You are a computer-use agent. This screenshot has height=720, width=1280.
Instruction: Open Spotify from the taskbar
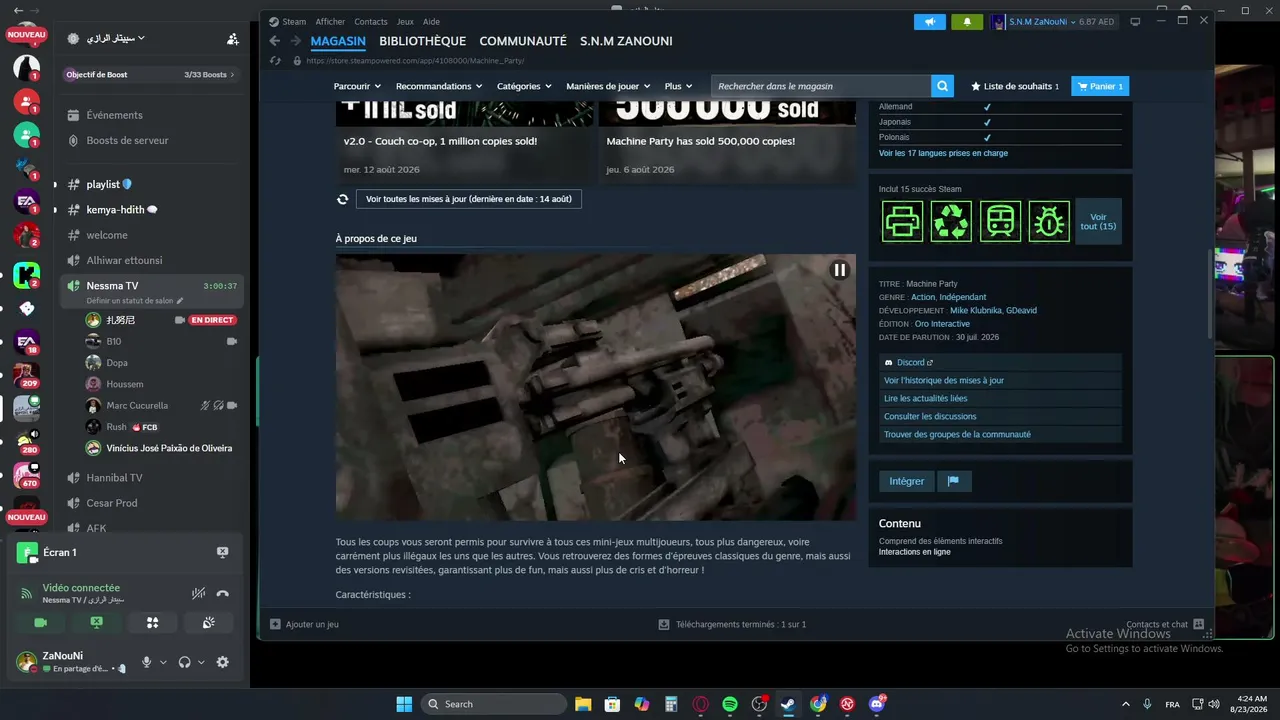pyautogui.click(x=730, y=704)
